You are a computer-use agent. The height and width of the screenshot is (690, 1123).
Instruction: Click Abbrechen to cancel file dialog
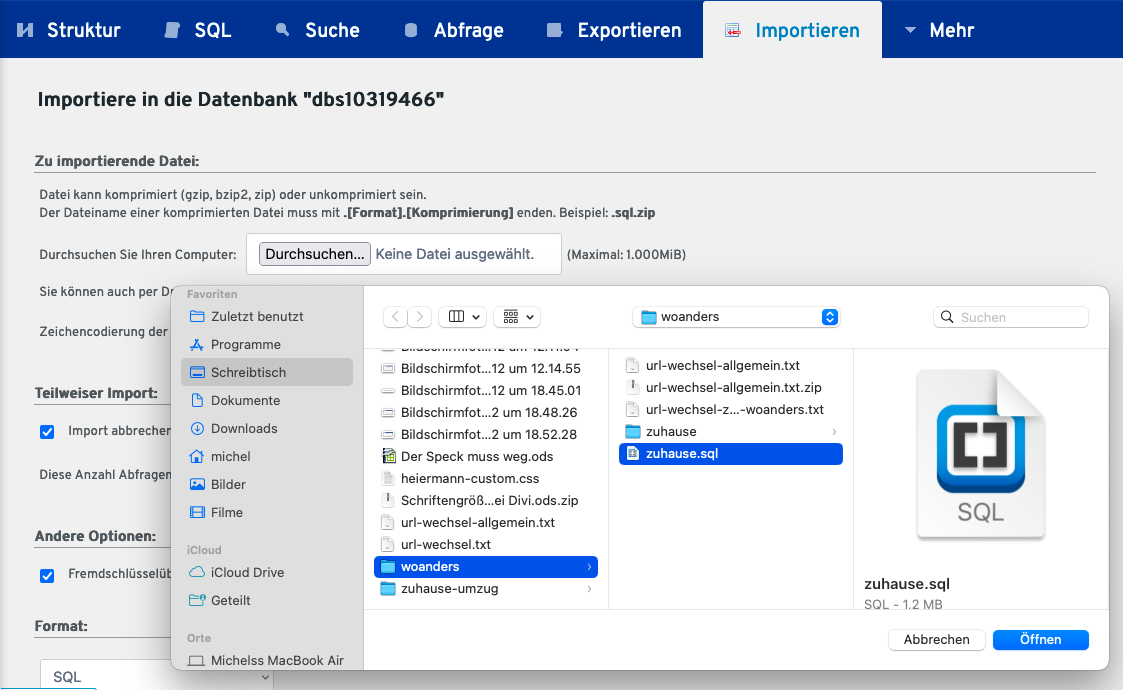[x=936, y=639]
